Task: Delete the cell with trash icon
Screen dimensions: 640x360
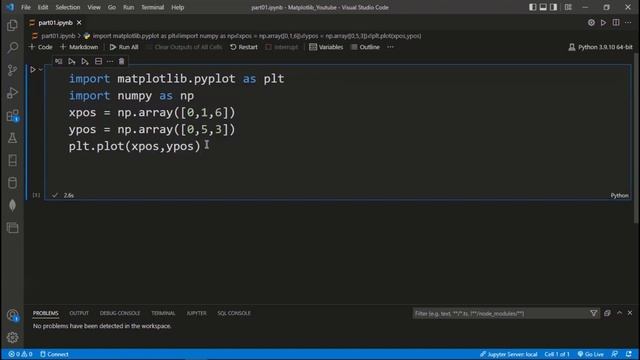Action: tap(121, 61)
